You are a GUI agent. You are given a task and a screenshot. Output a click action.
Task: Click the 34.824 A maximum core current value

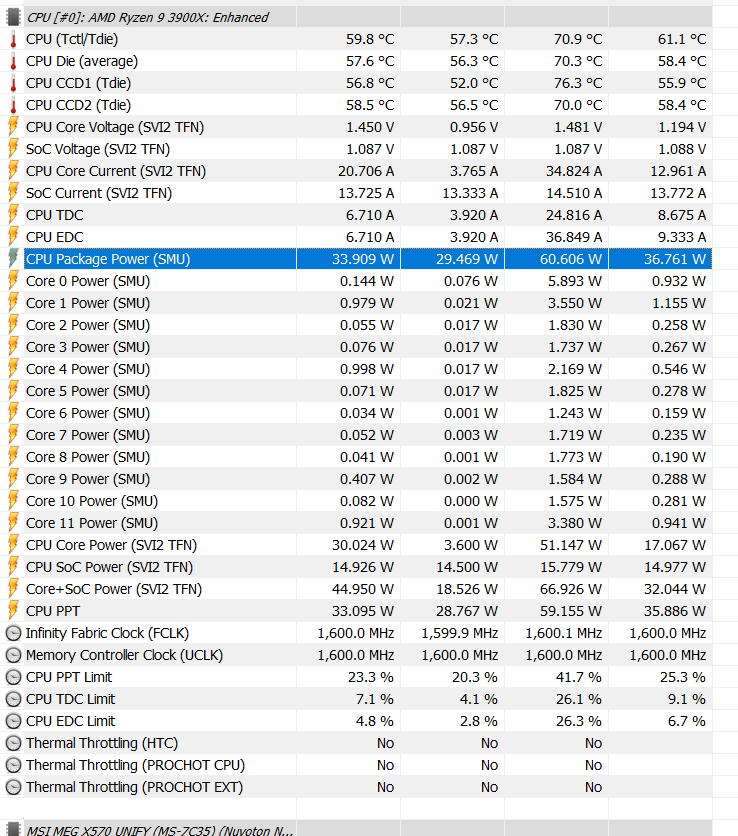pos(574,171)
